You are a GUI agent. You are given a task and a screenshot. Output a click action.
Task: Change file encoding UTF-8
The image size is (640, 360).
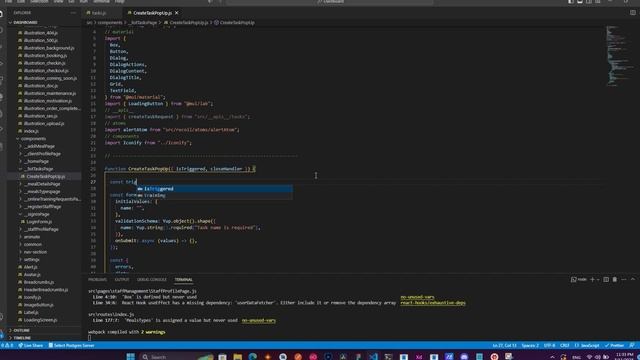click(549, 346)
